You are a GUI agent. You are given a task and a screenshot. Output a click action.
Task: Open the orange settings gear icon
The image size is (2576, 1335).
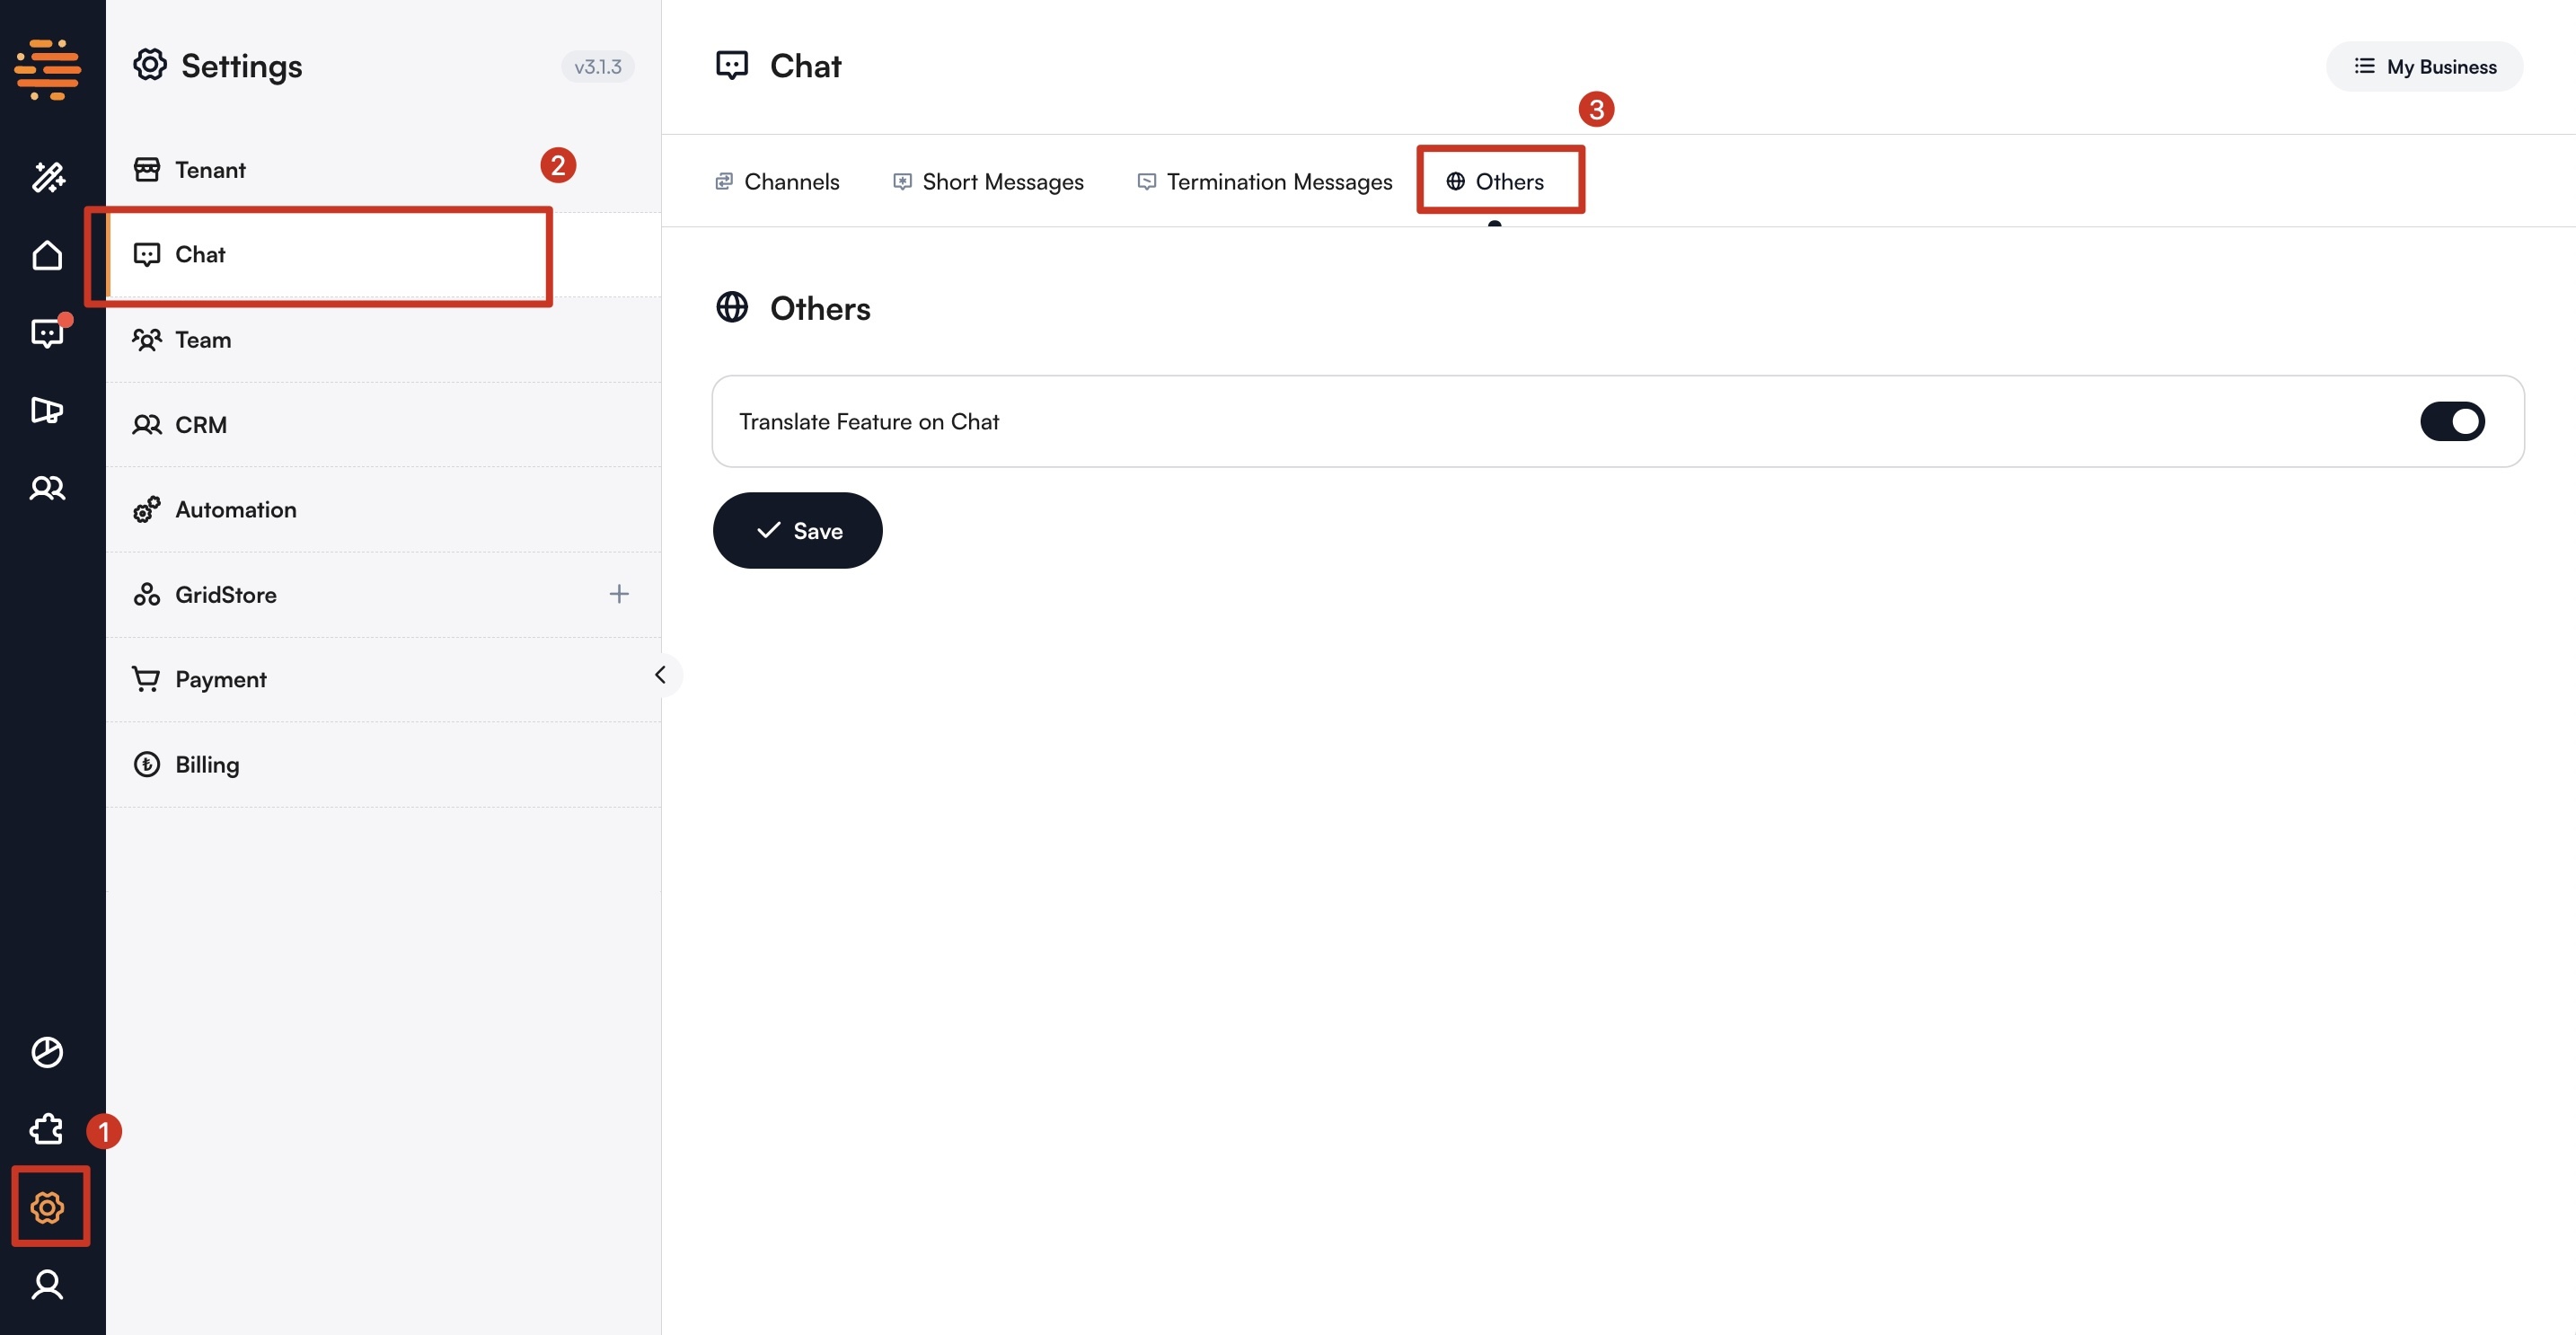[47, 1207]
